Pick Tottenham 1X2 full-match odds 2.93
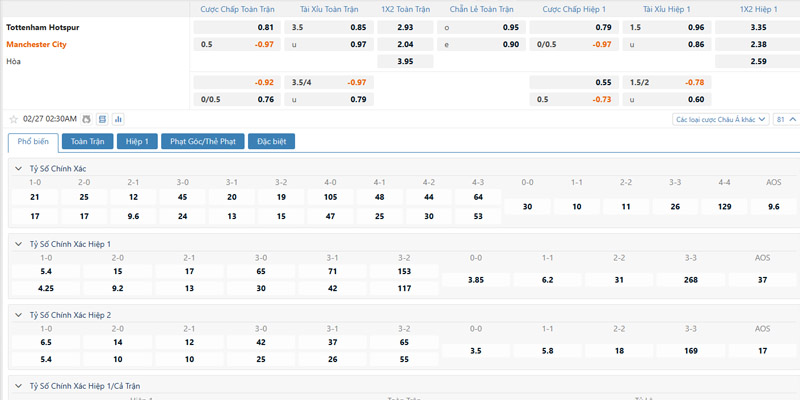The width and height of the screenshot is (800, 400). tap(405, 28)
